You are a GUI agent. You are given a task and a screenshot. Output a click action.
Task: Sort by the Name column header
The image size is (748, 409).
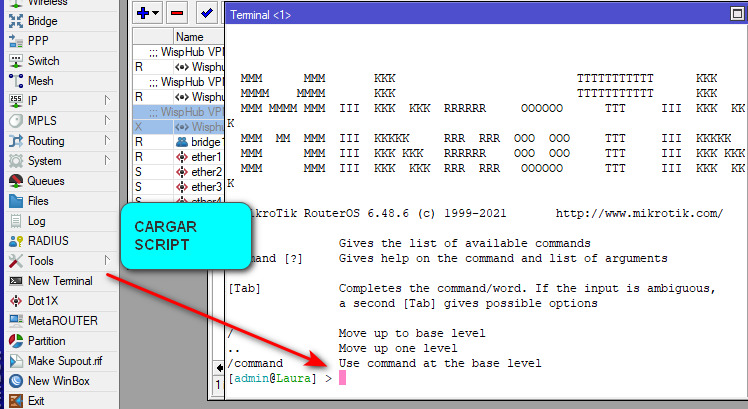189,37
